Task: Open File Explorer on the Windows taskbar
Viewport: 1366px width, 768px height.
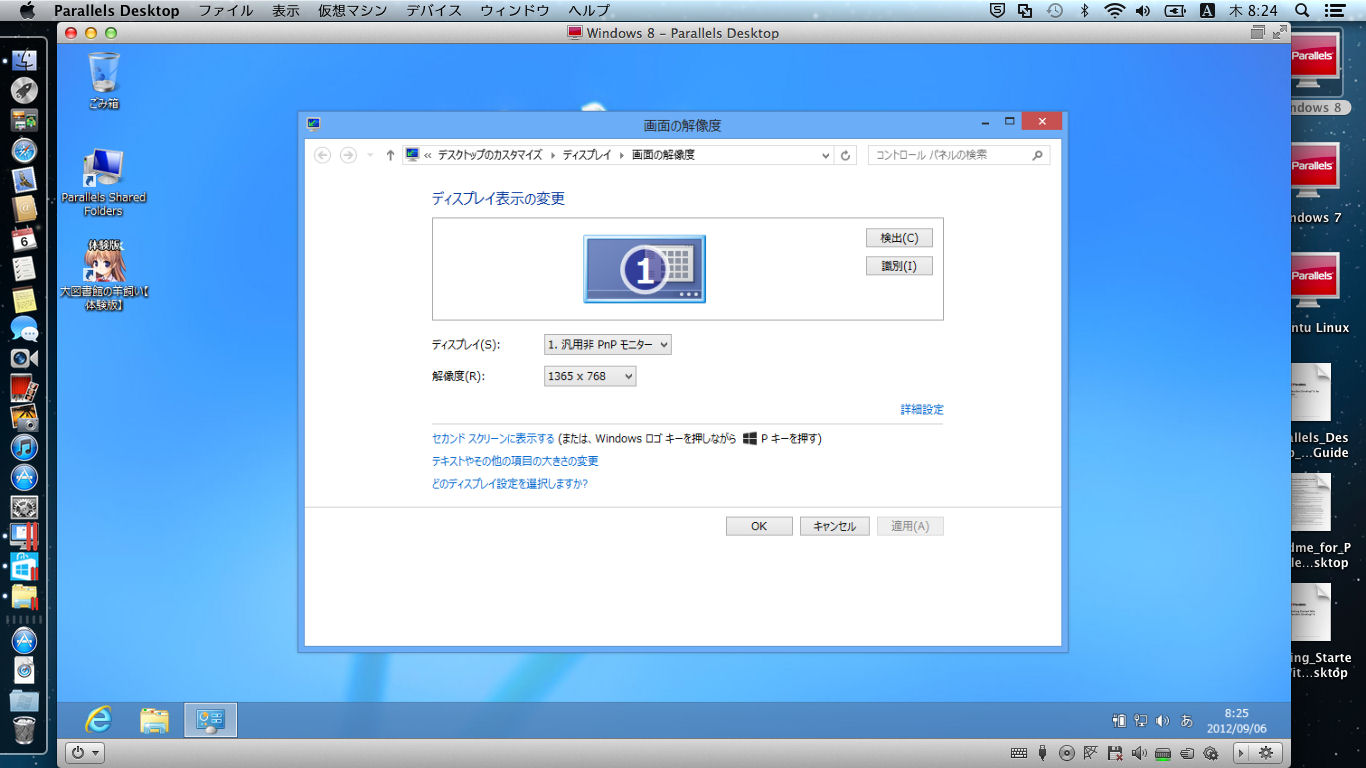Action: coord(154,720)
